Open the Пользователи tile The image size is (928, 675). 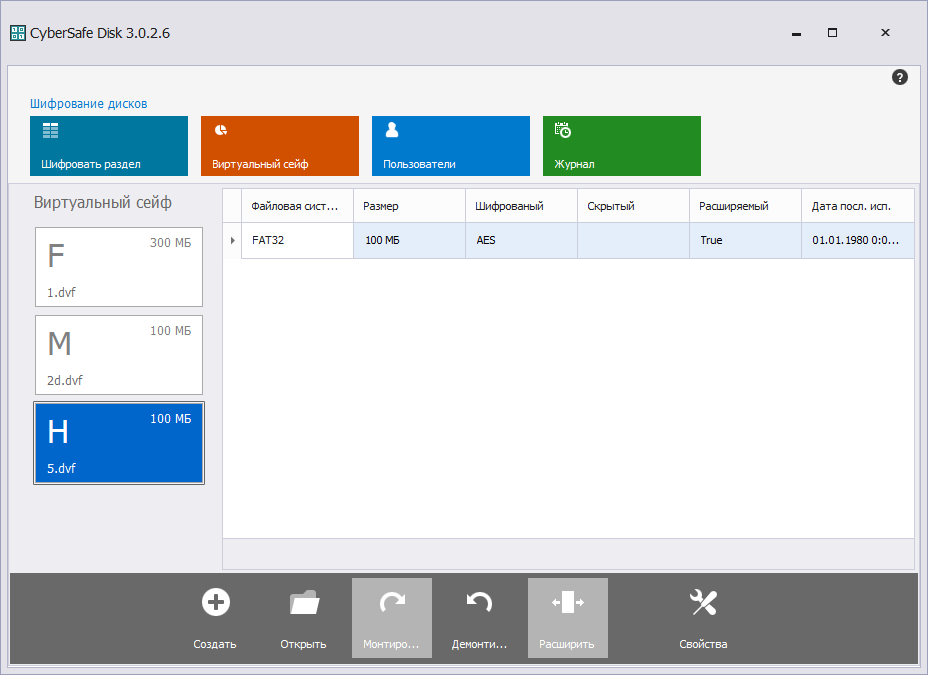(451, 146)
